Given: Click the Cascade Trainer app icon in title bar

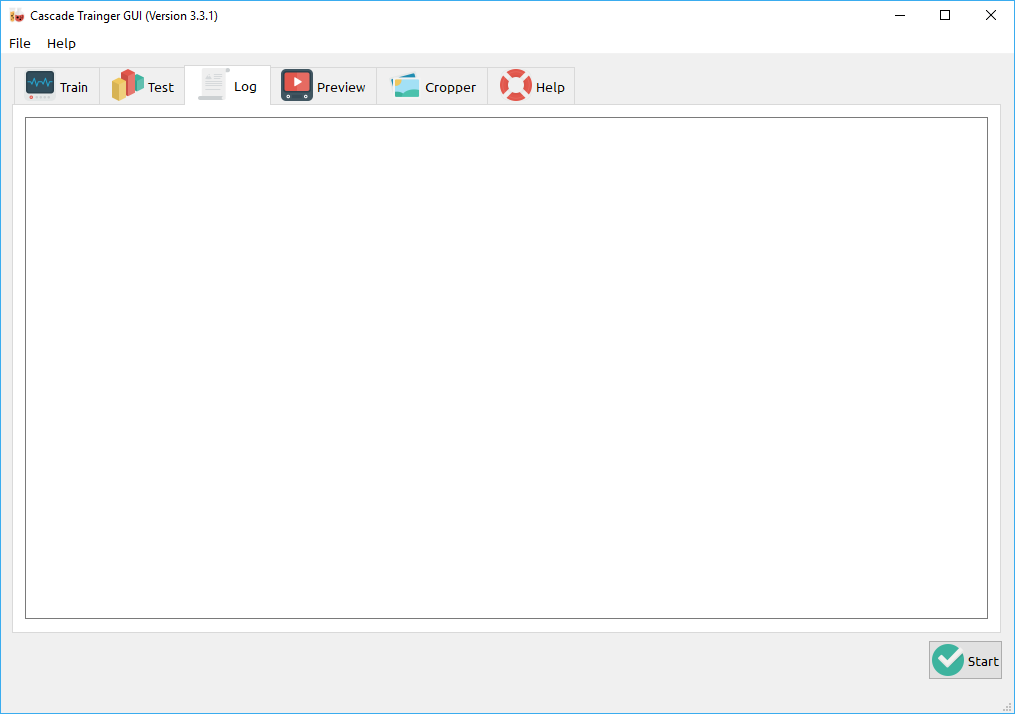Looking at the screenshot, I should [x=16, y=16].
